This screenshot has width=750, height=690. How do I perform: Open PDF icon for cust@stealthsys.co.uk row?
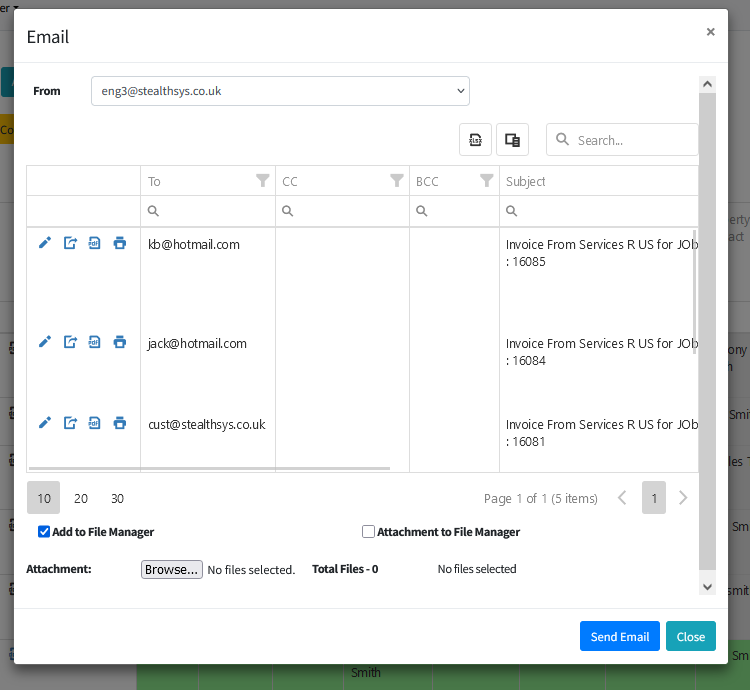pyautogui.click(x=94, y=423)
